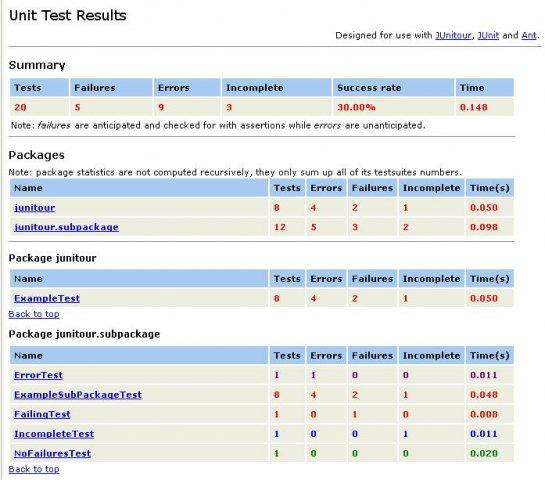The image size is (545, 480).
Task: Open the FailingTest link
Action: (x=42, y=414)
